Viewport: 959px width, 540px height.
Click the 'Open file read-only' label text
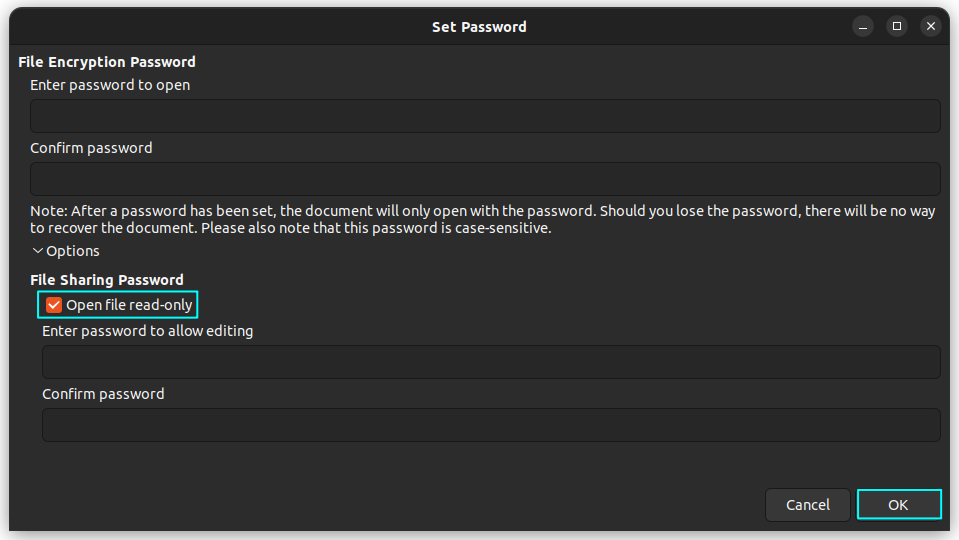[x=129, y=305]
